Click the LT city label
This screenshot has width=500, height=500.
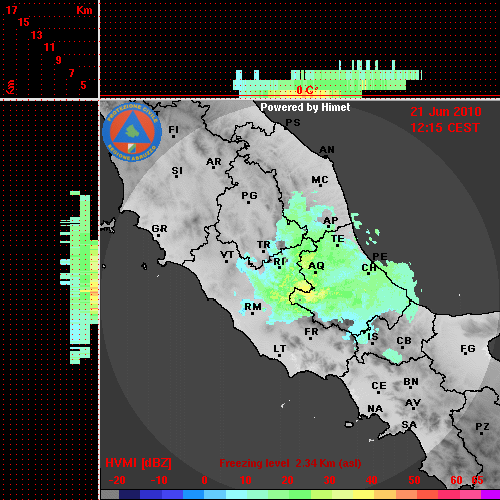280,349
